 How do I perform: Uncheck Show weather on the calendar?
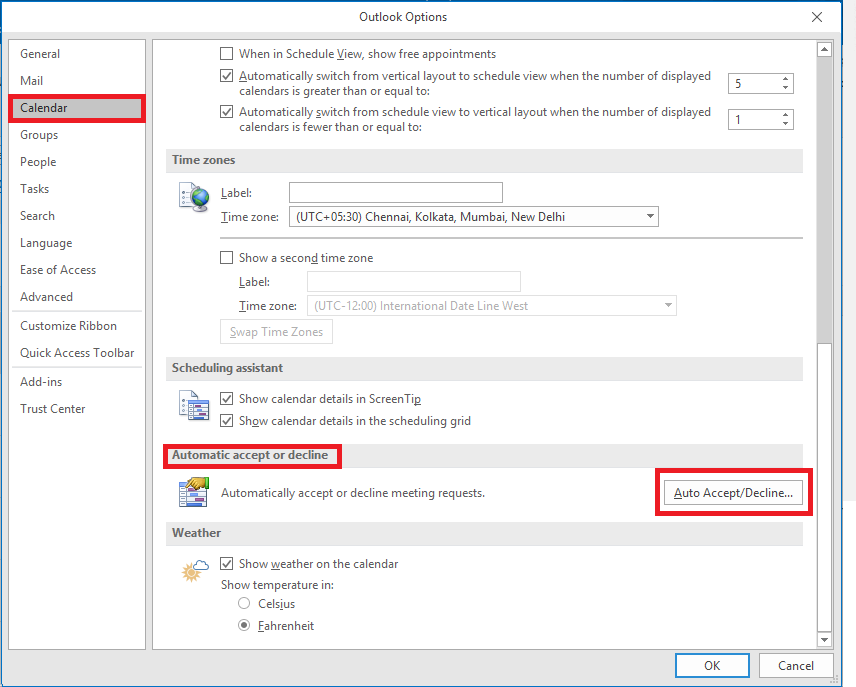[x=227, y=563]
